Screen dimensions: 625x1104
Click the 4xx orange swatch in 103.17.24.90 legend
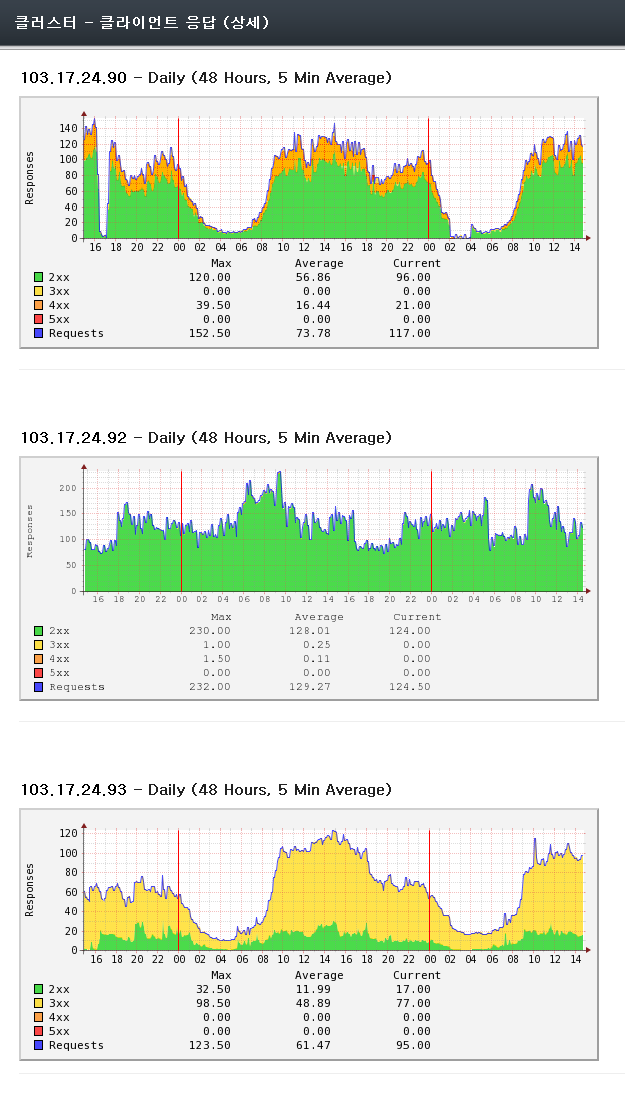pos(39,306)
